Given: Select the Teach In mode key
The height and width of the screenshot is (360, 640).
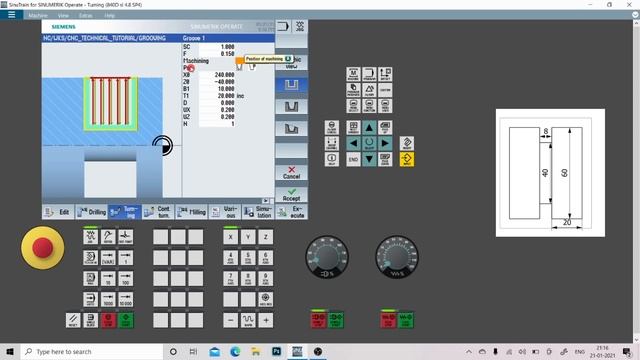Looking at the screenshot, I should click(90, 258).
